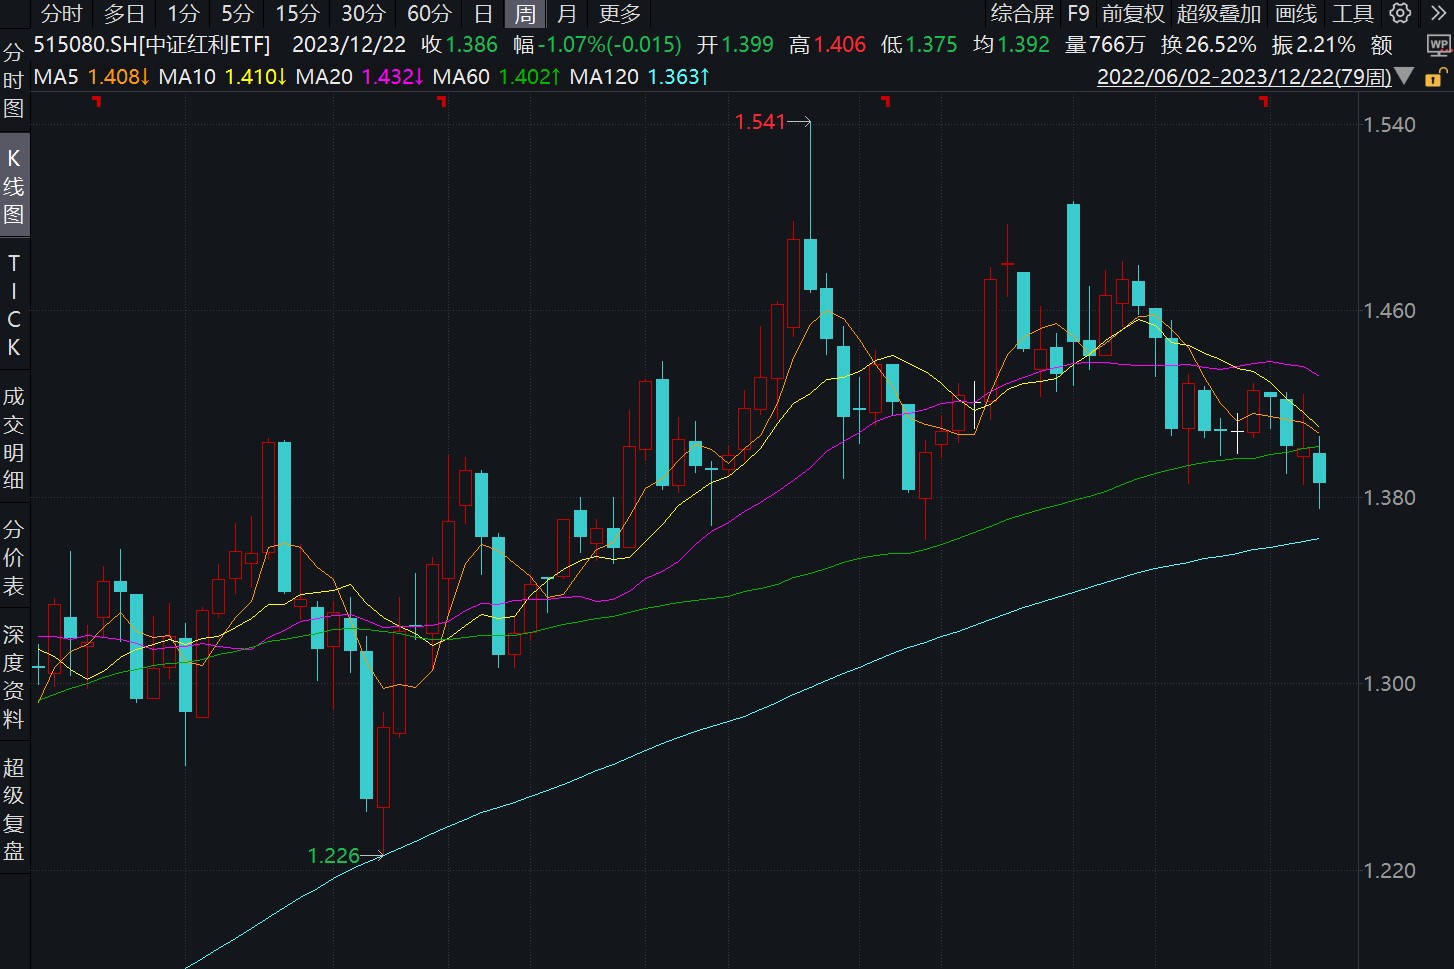Click the MA120 1.363 indicator label
The height and width of the screenshot is (969, 1454).
point(639,77)
